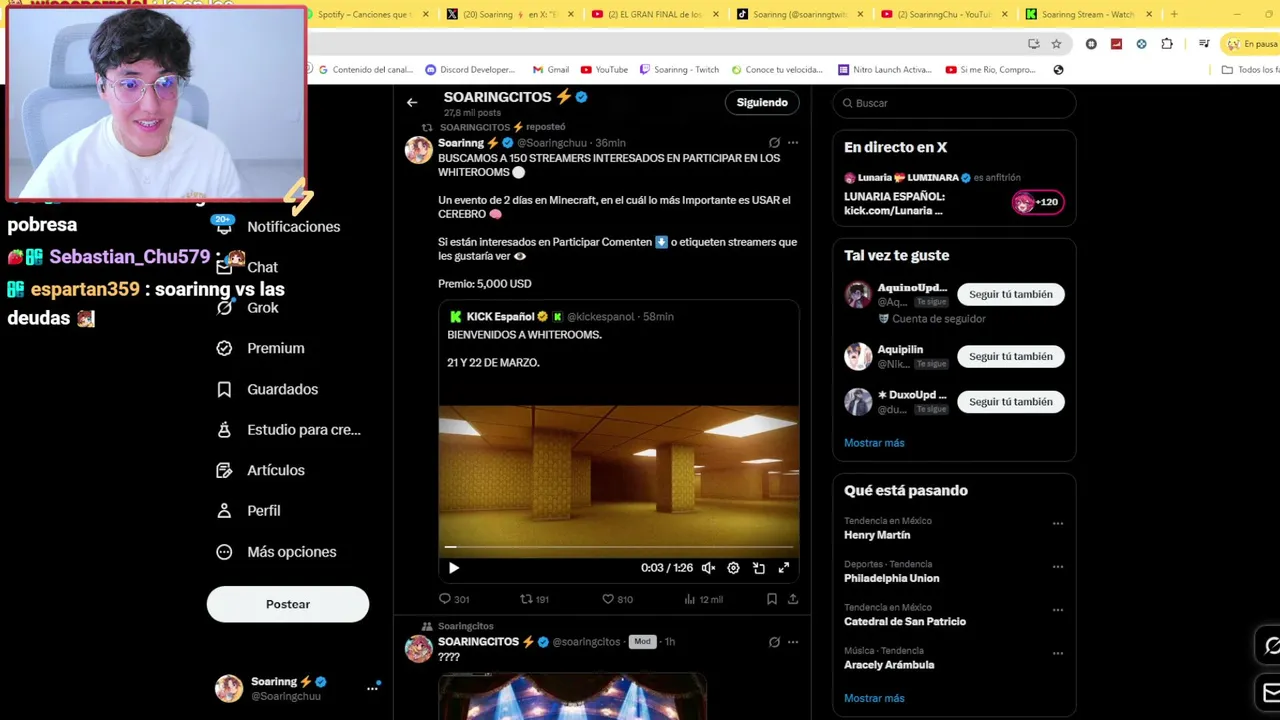
Task: Open the Estudio para creadores icon
Action: pos(224,430)
